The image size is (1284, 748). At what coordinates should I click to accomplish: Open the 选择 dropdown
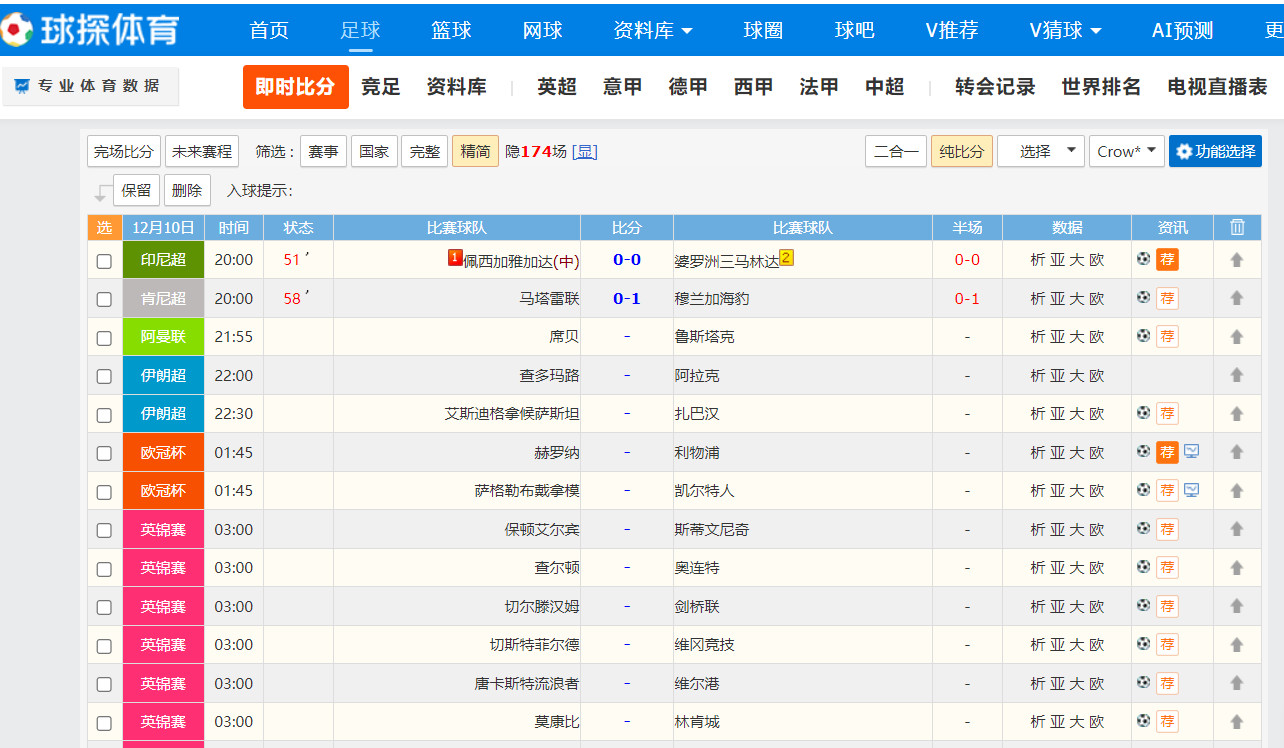click(x=1041, y=151)
